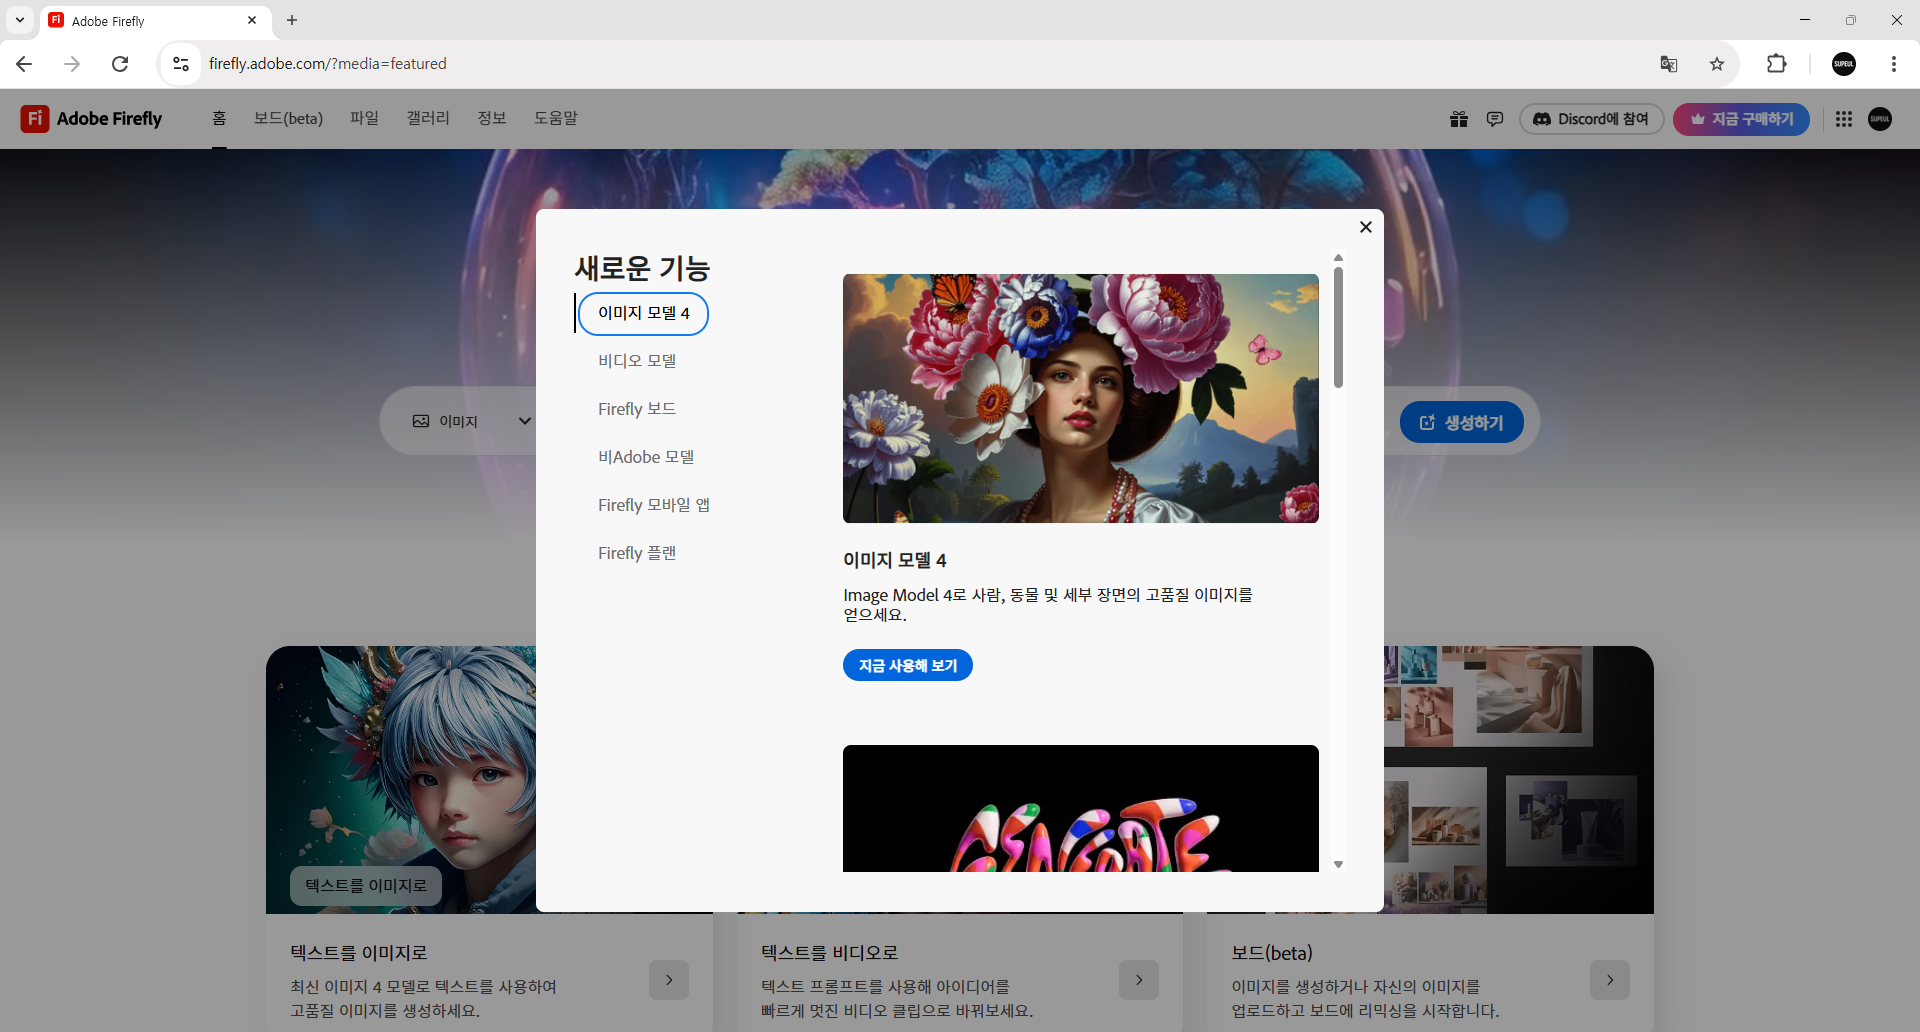Image resolution: width=1920 pixels, height=1032 pixels.
Task: Open the 비디오 모델 section
Action: [637, 361]
